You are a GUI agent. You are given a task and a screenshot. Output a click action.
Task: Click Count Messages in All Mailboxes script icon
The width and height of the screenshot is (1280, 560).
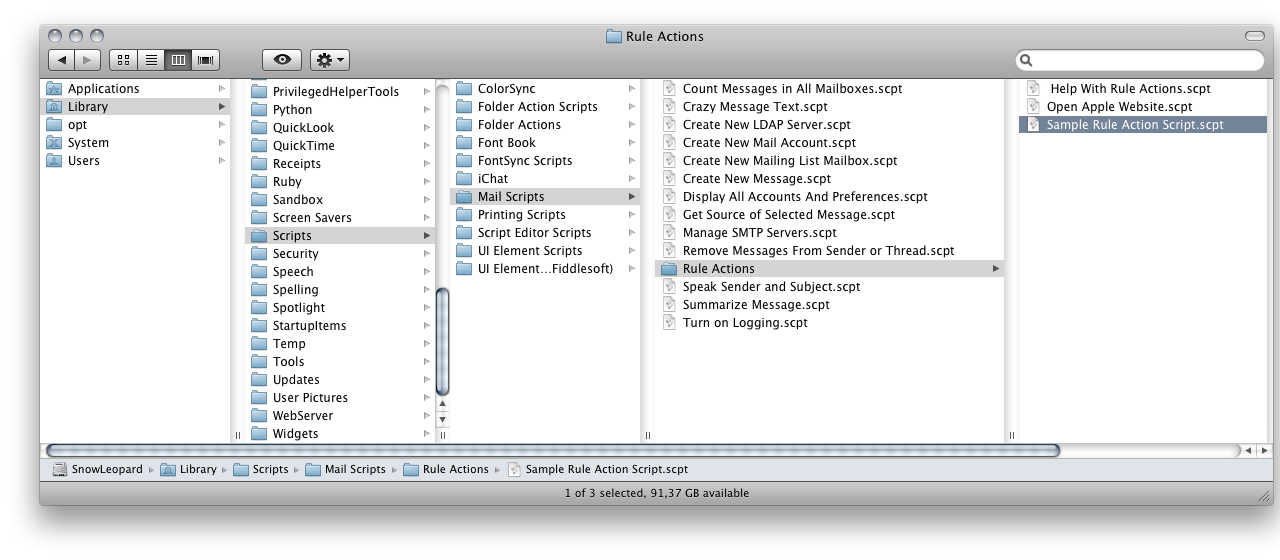tap(671, 89)
